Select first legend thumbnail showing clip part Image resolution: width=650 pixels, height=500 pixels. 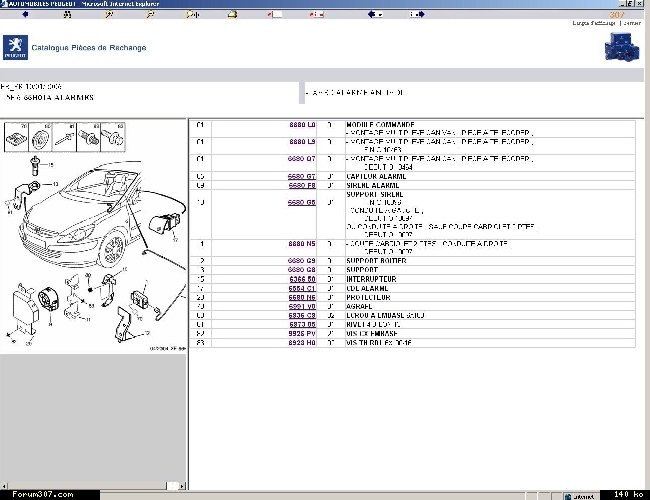click(16, 137)
